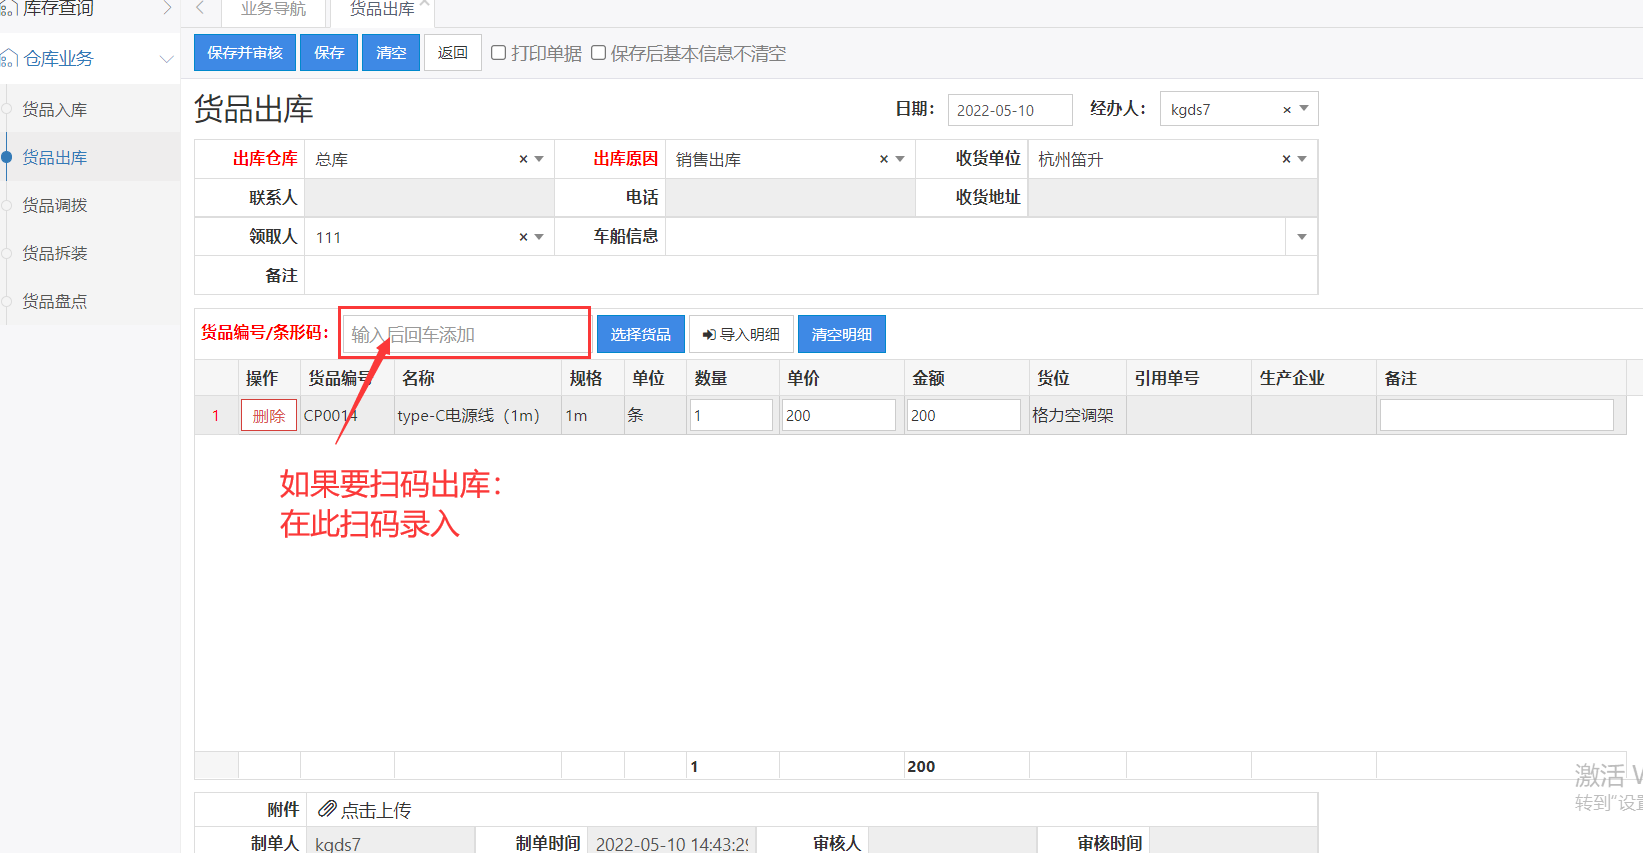Click the 清空 button
The width and height of the screenshot is (1643, 853).
pyautogui.click(x=391, y=53)
